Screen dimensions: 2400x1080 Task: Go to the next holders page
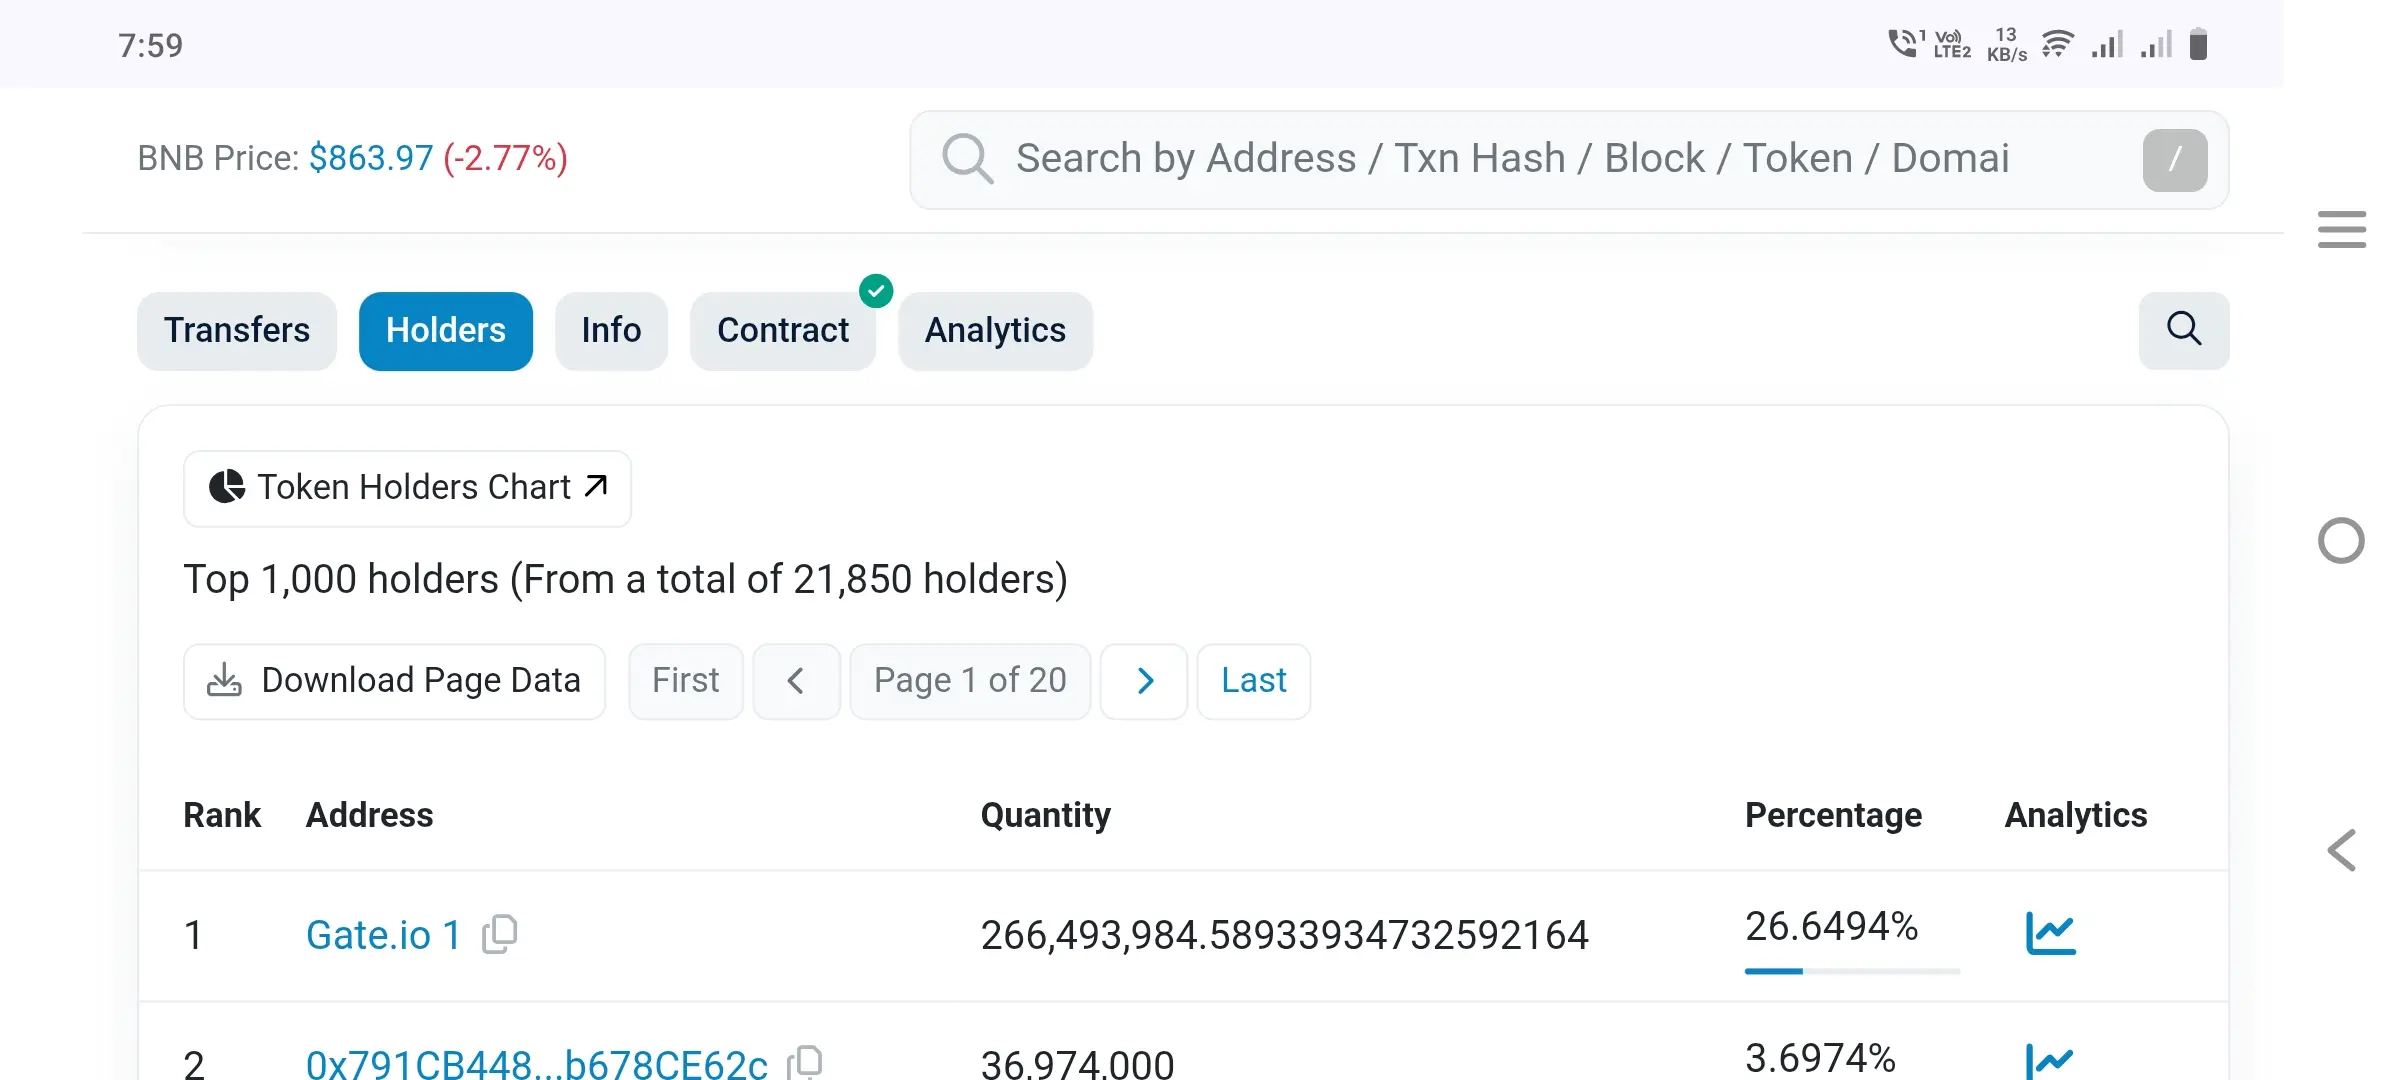coord(1144,681)
